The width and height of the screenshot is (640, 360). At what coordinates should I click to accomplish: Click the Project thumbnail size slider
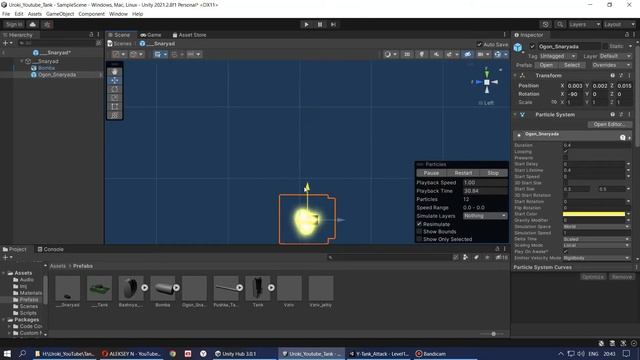point(493,334)
